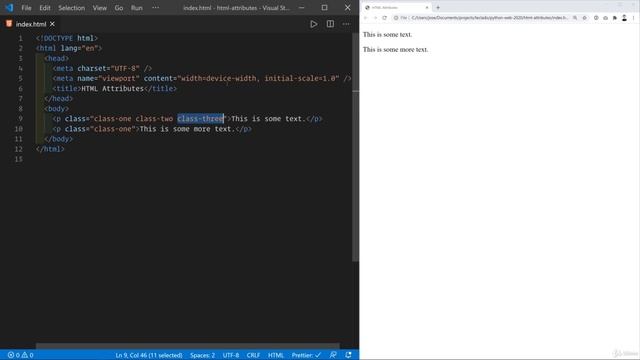Click the viewport meta tag line
Viewport: 640px width, 360px height.
point(202,78)
